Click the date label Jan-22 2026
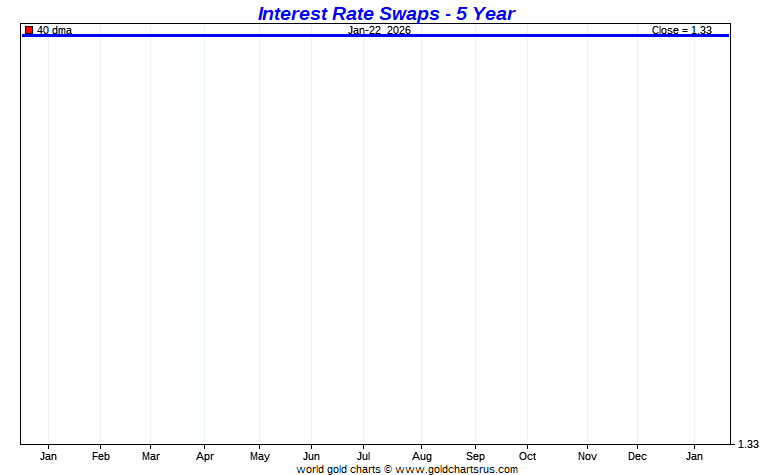Viewport: 772px width, 475px height. tap(379, 30)
